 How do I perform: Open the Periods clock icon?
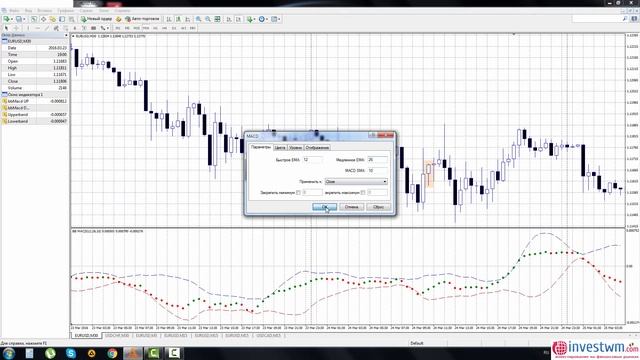[x=262, y=19]
